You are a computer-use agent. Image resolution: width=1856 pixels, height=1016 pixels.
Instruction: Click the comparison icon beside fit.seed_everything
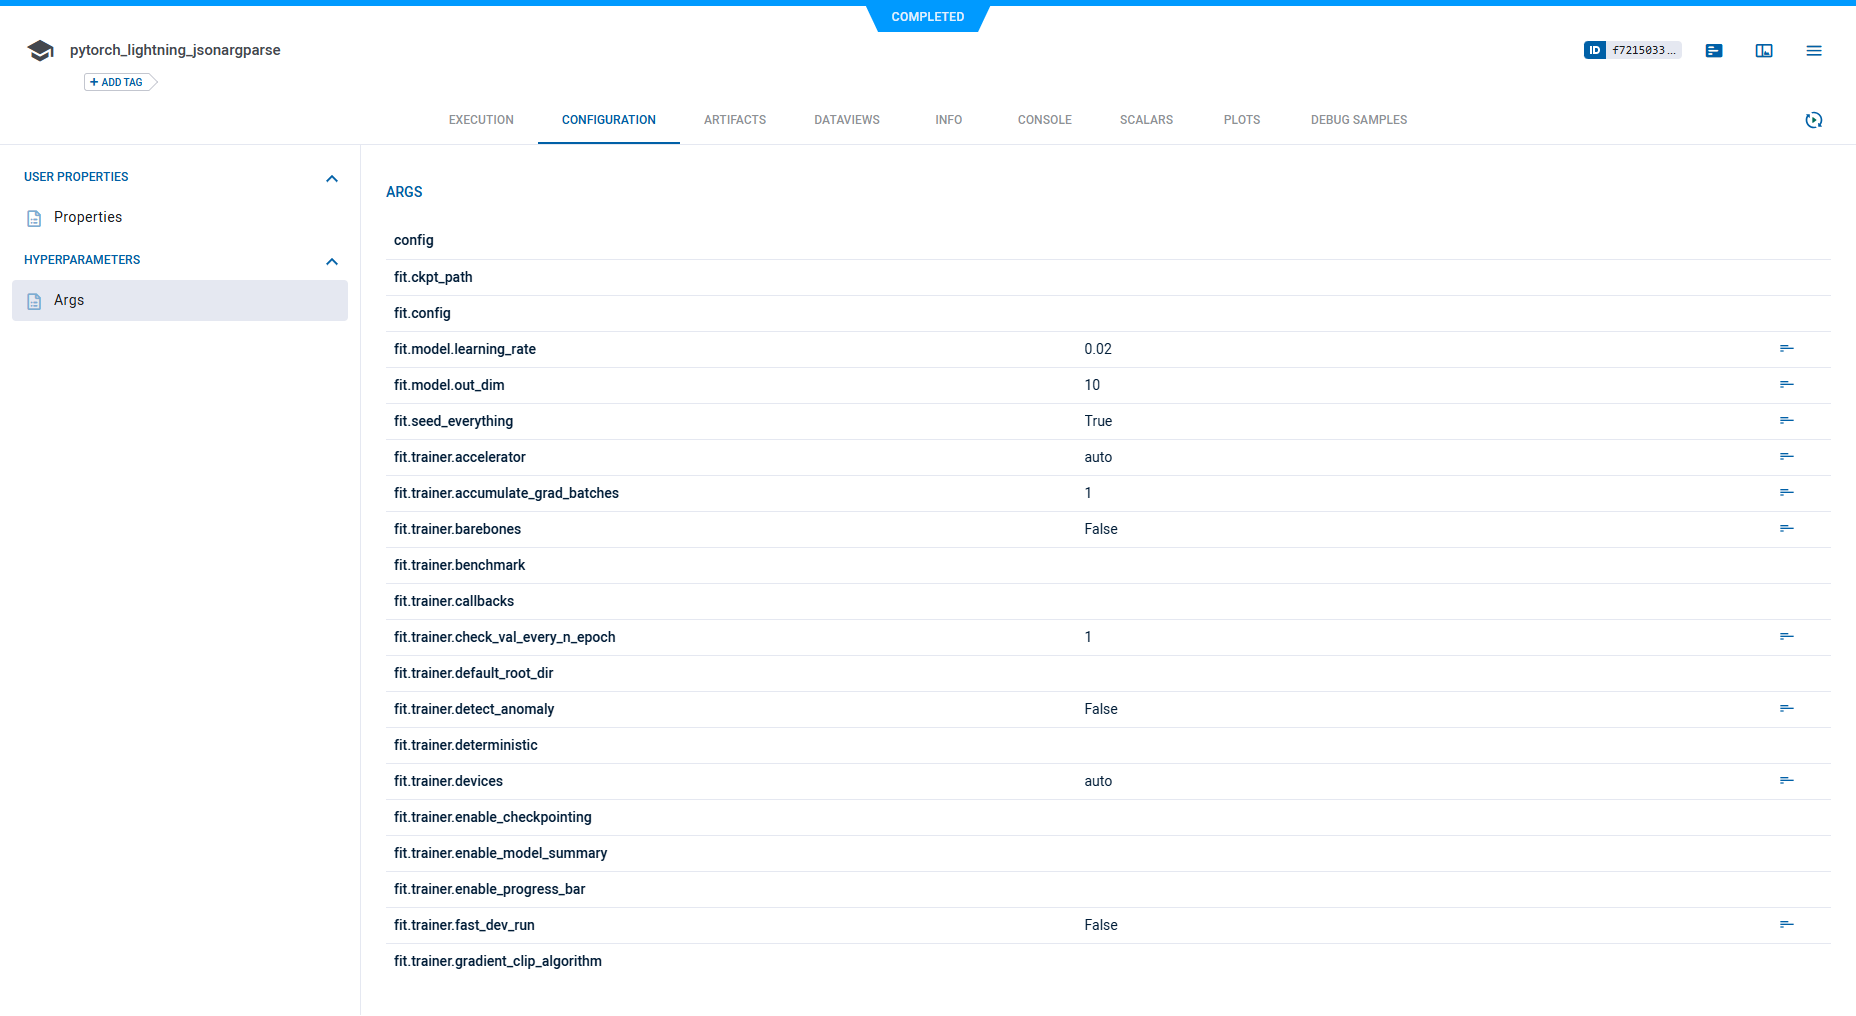tap(1787, 420)
